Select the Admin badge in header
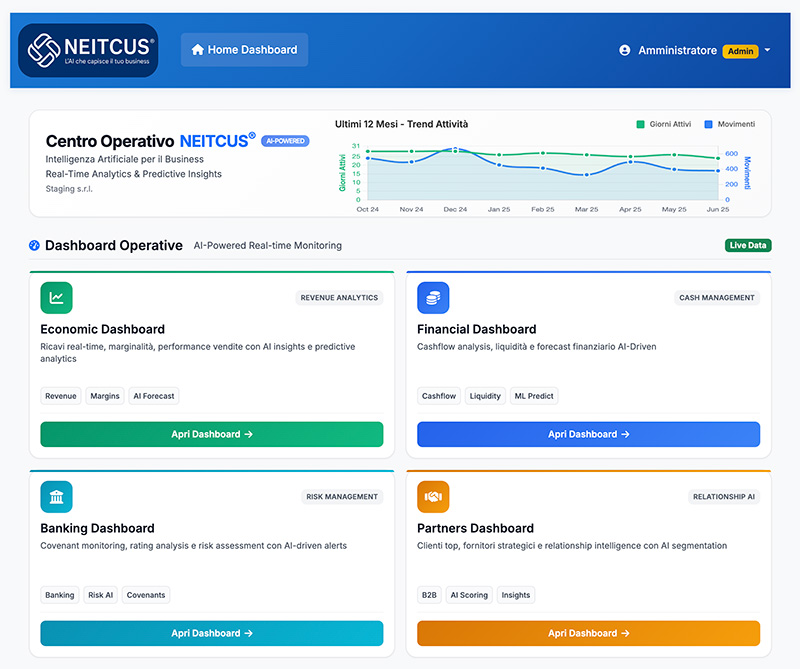Image resolution: width=800 pixels, height=669 pixels. (740, 51)
